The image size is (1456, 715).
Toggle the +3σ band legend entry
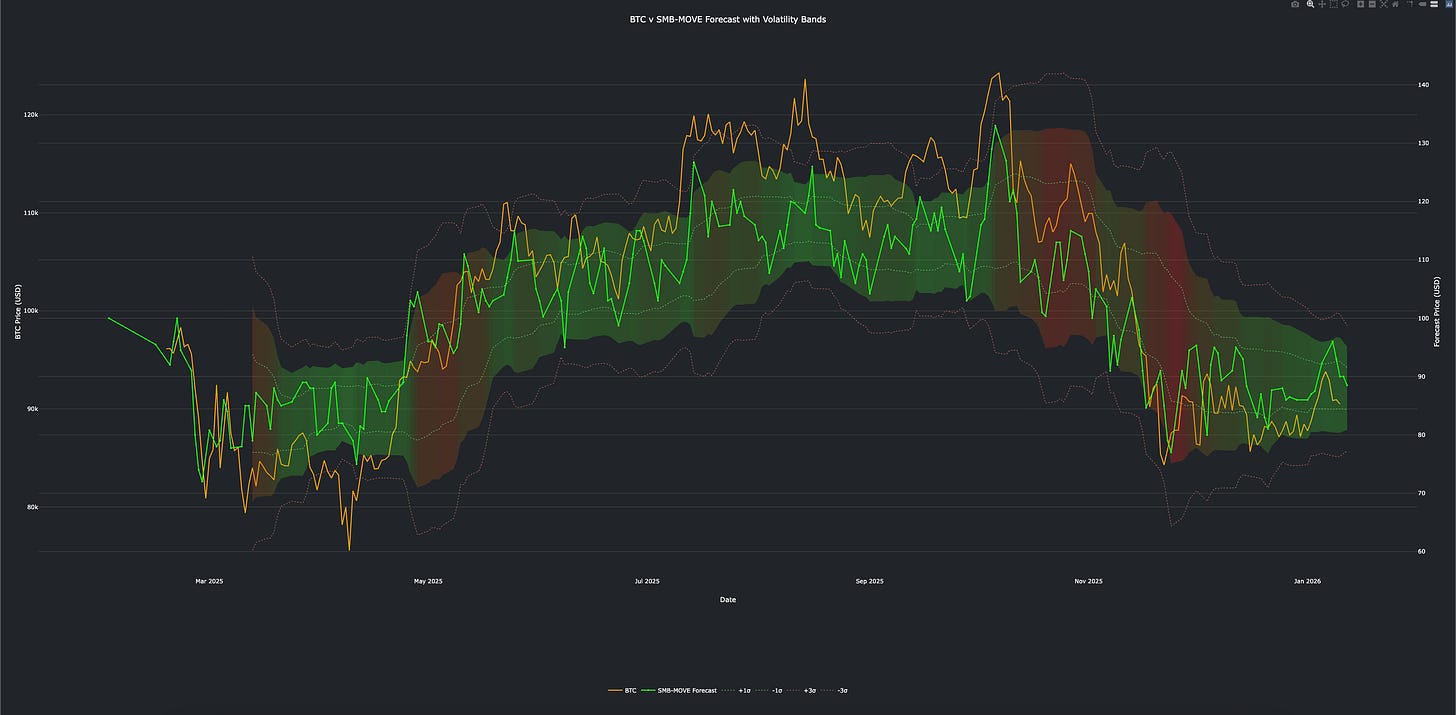point(801,690)
